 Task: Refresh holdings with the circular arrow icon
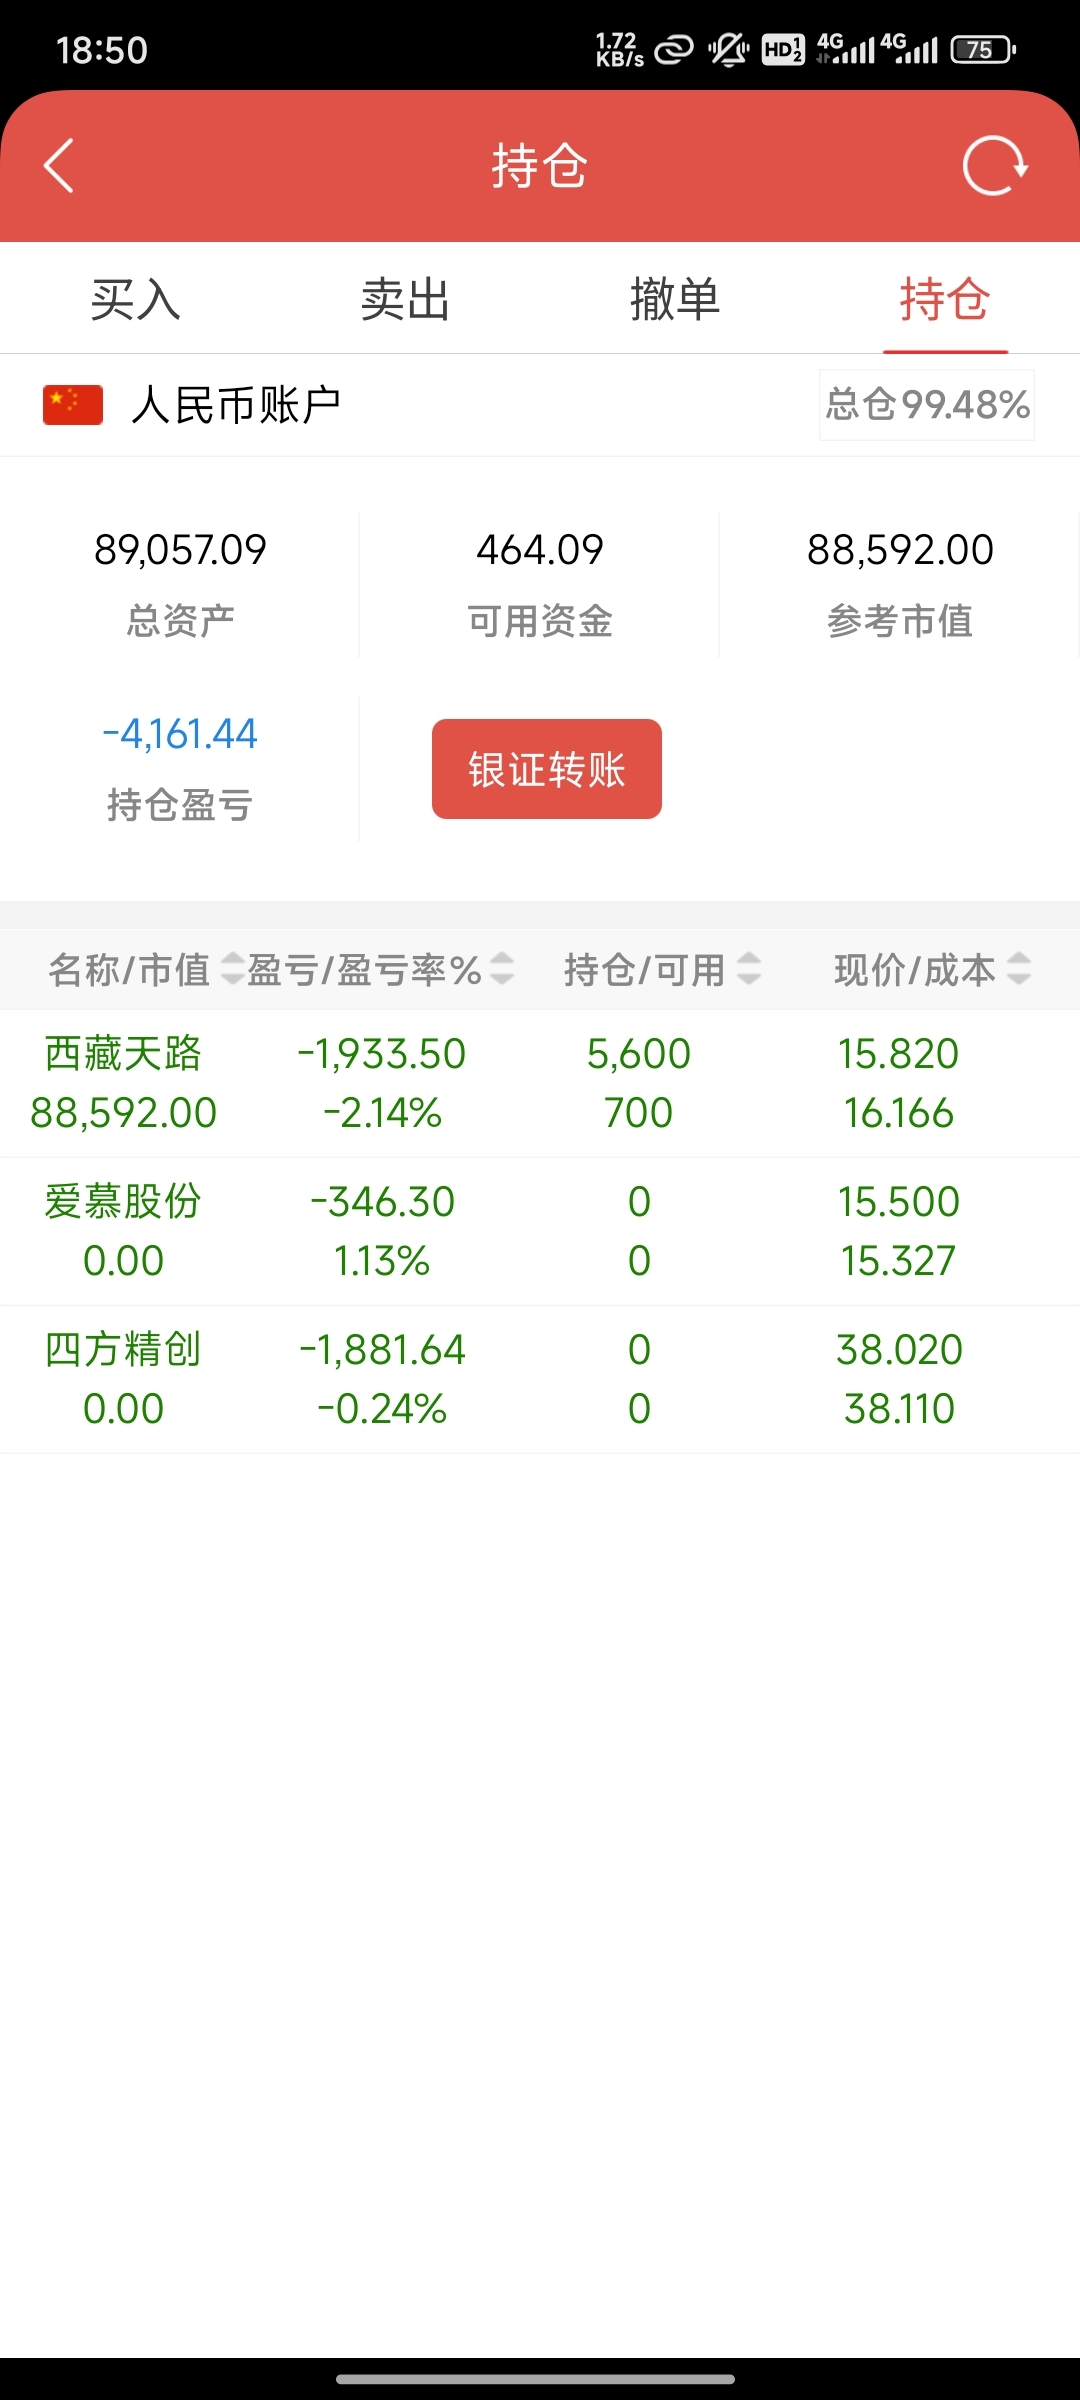pyautogui.click(x=995, y=166)
